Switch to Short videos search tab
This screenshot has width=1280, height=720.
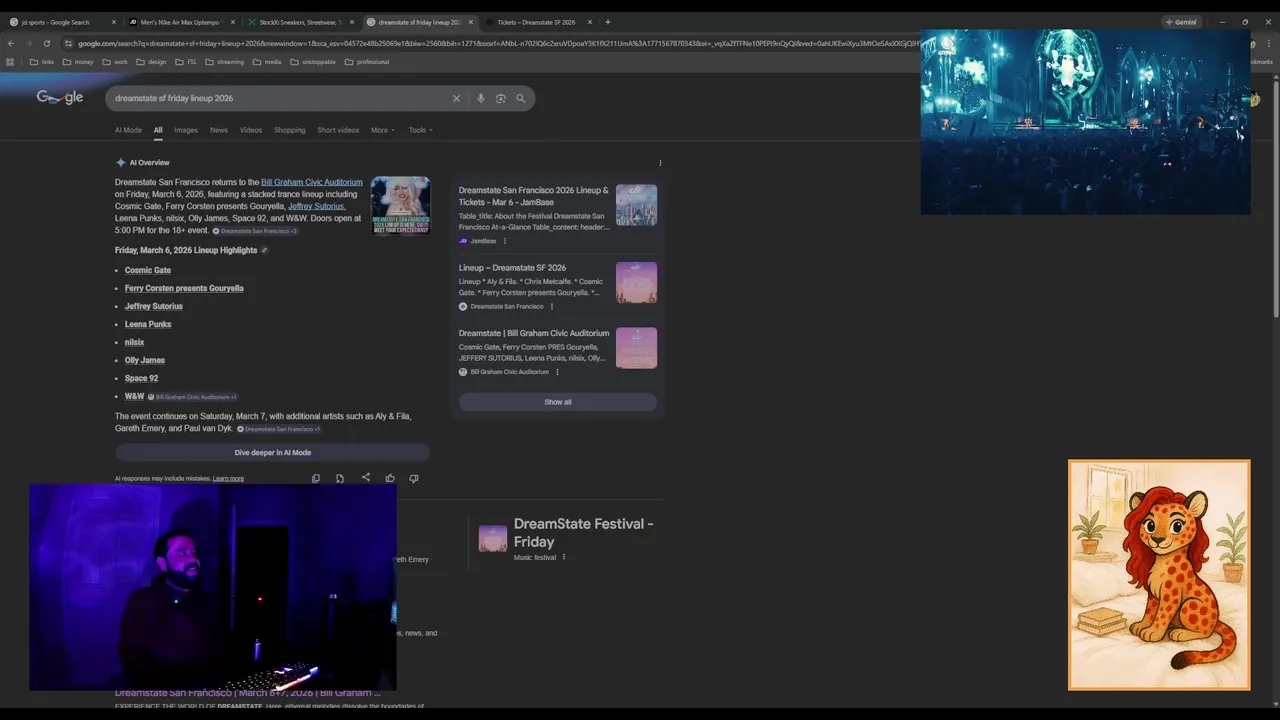(338, 130)
